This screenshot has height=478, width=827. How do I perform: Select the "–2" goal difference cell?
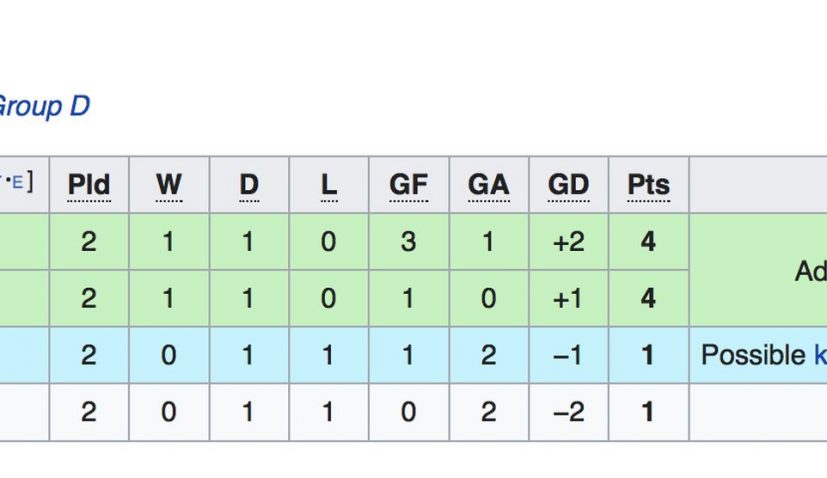(x=568, y=412)
